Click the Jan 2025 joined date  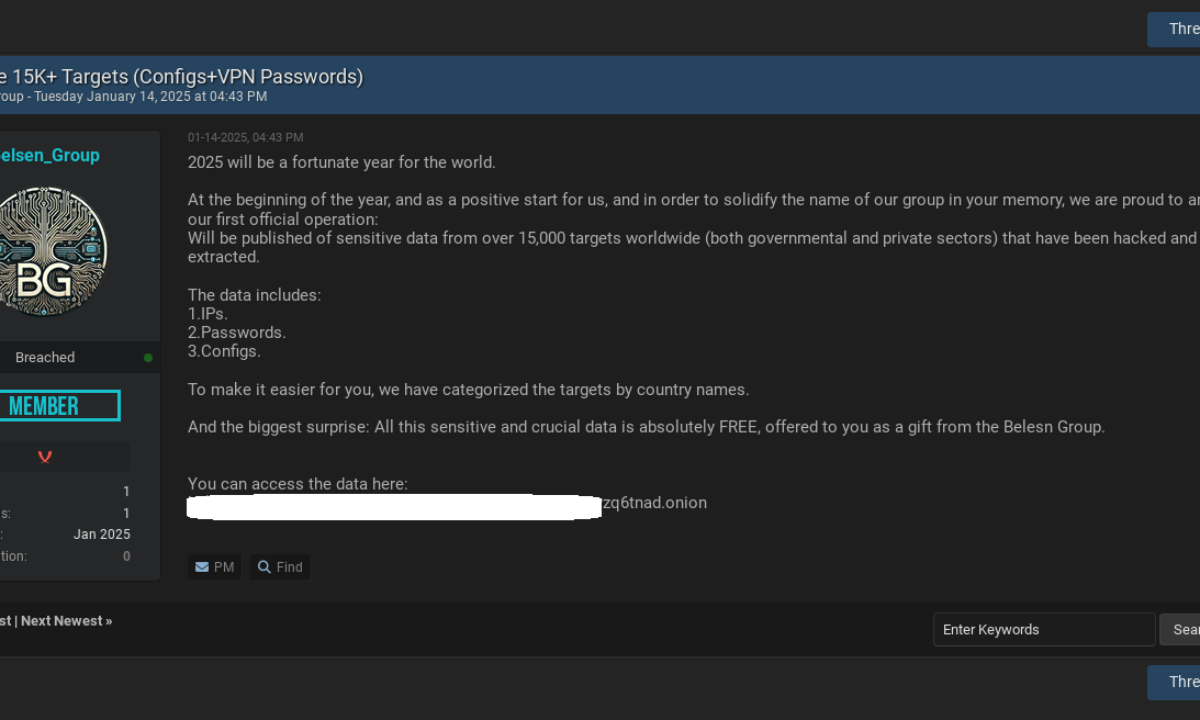pos(102,534)
